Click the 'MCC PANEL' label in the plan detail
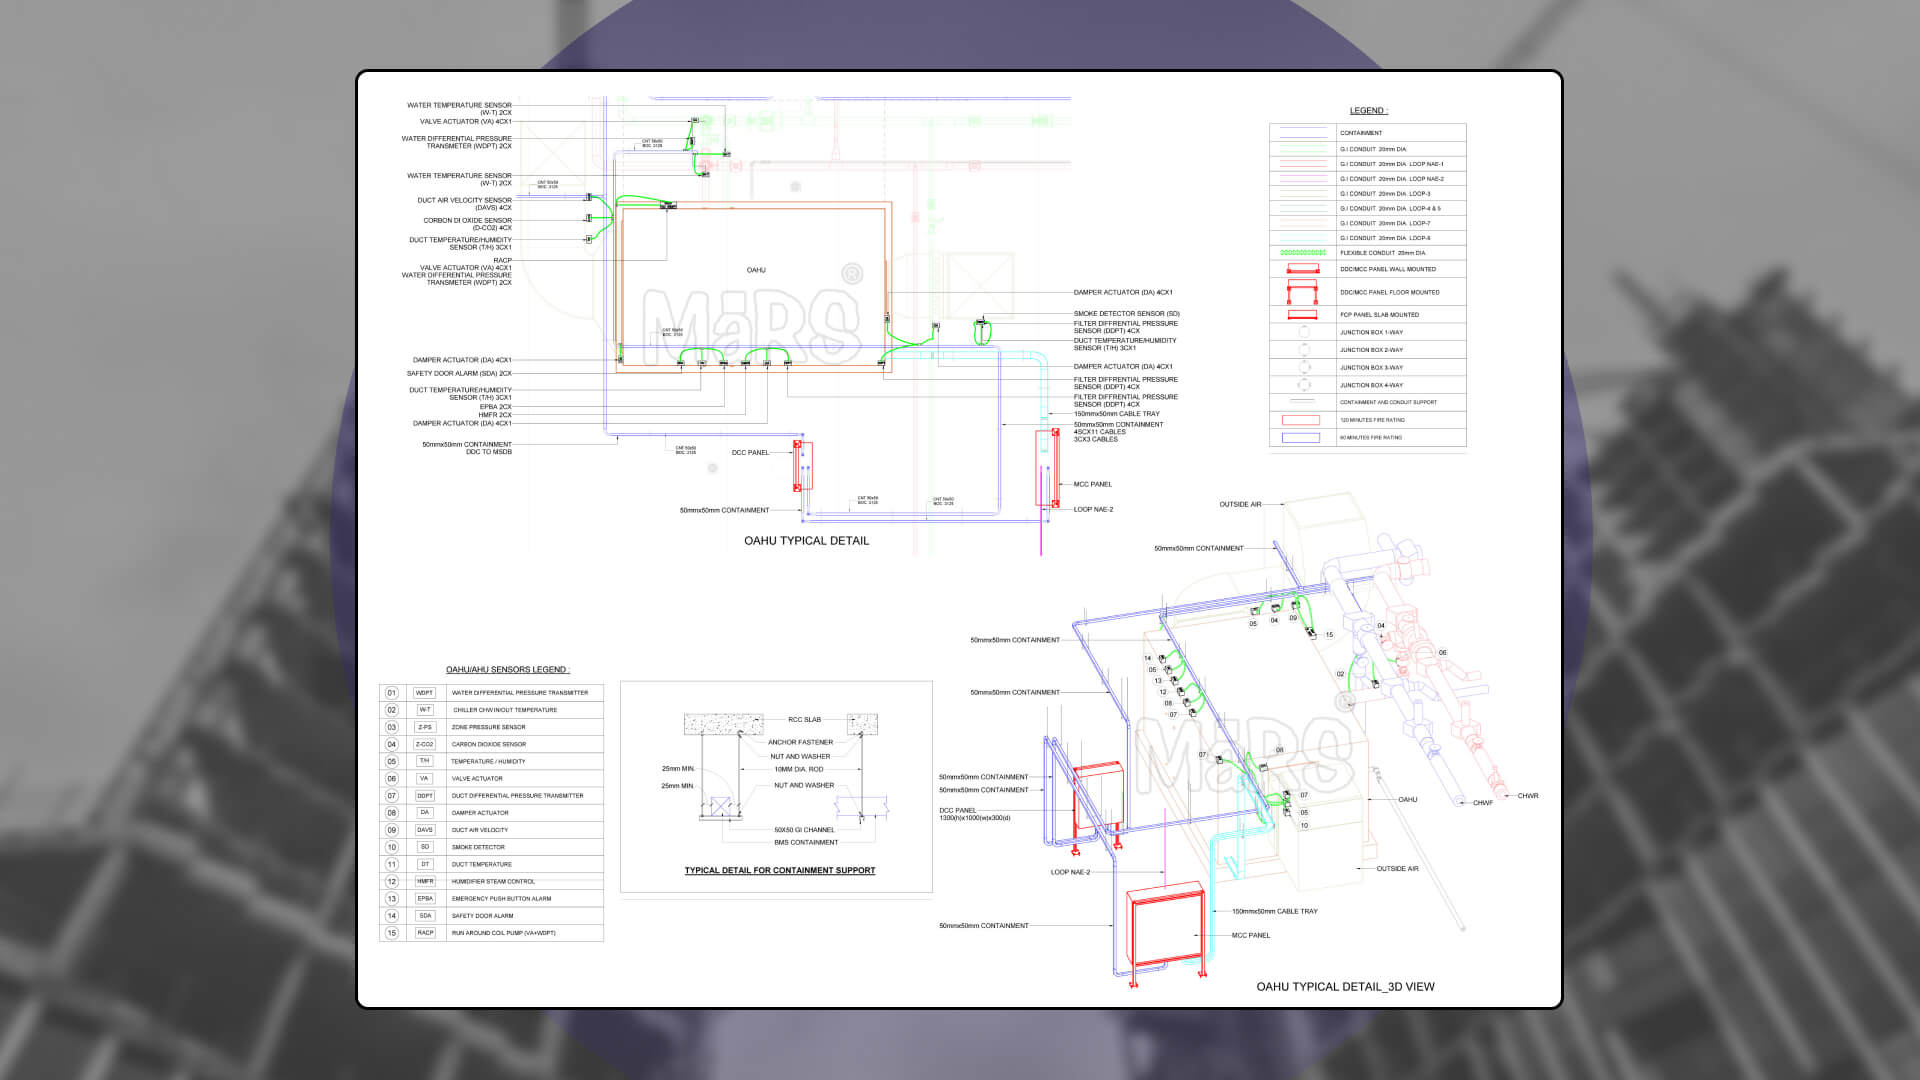Image resolution: width=1920 pixels, height=1080 pixels. 1092,485
